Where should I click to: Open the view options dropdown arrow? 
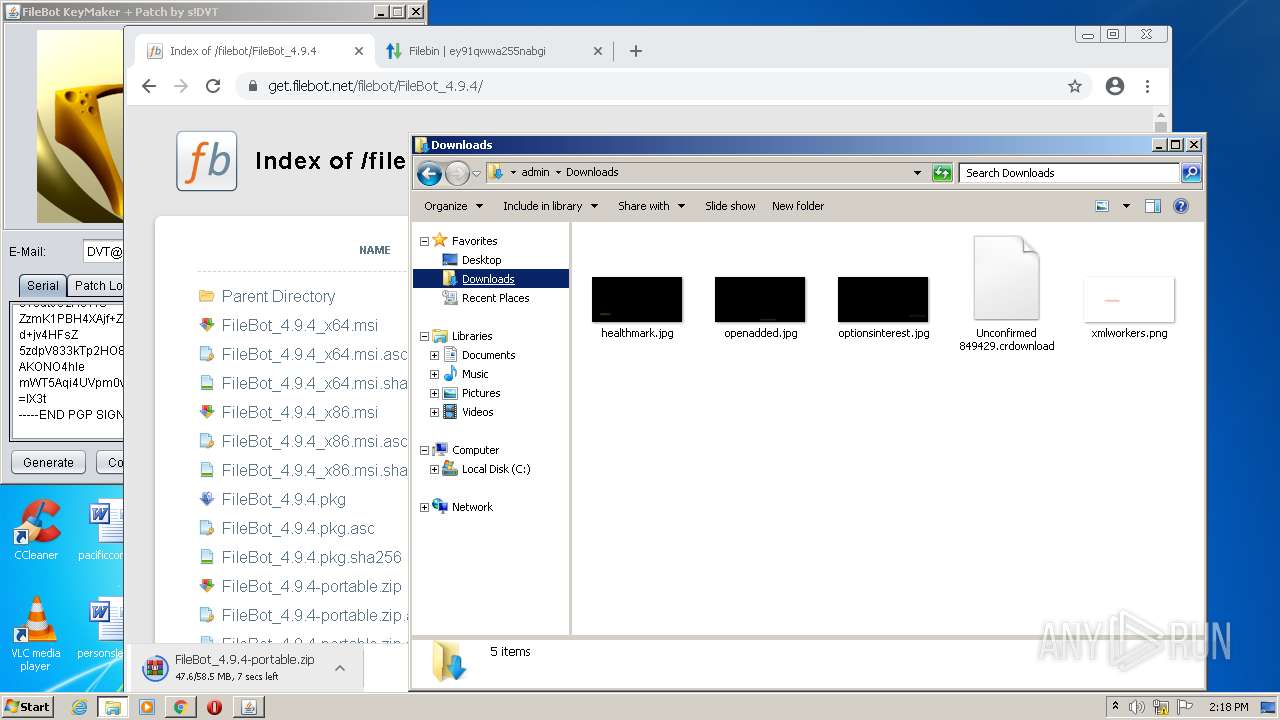pos(1126,206)
